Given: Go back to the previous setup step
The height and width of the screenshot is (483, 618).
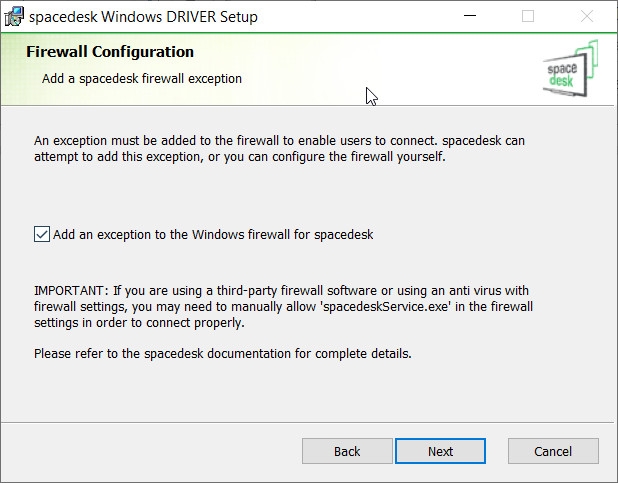Looking at the screenshot, I should [347, 451].
